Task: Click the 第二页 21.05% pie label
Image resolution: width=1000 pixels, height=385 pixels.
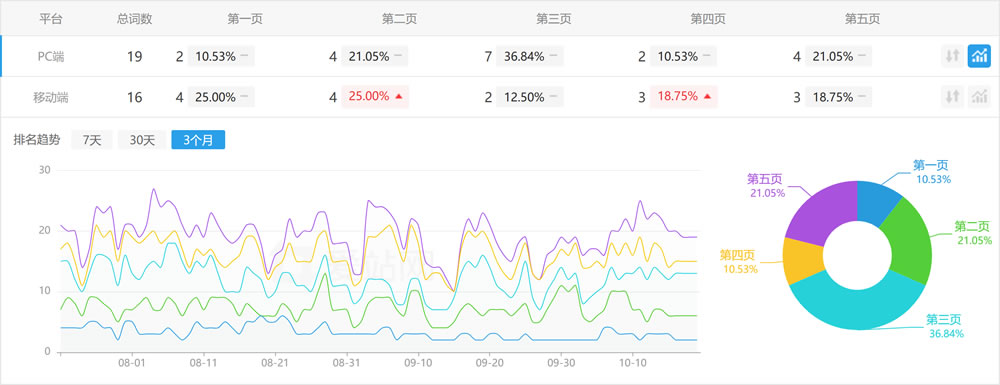Action: [974, 233]
